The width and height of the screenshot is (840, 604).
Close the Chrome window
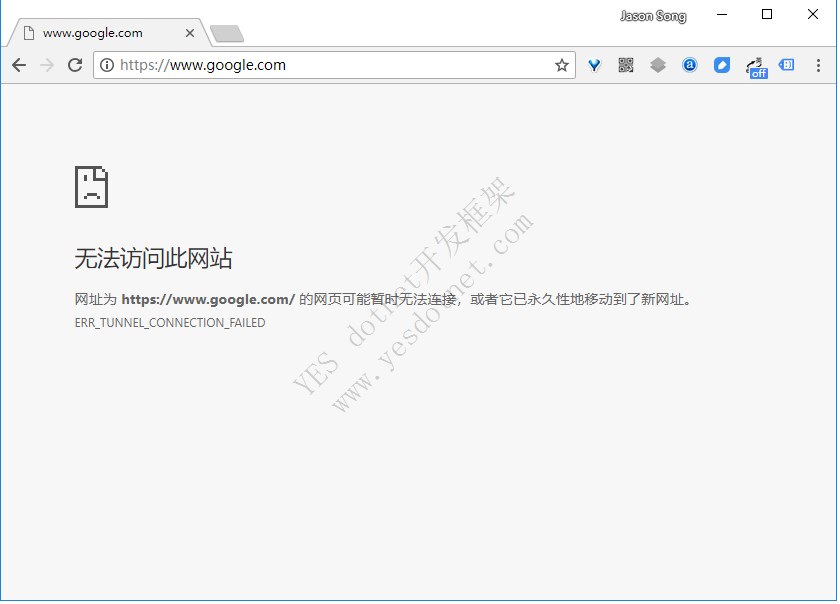(813, 14)
